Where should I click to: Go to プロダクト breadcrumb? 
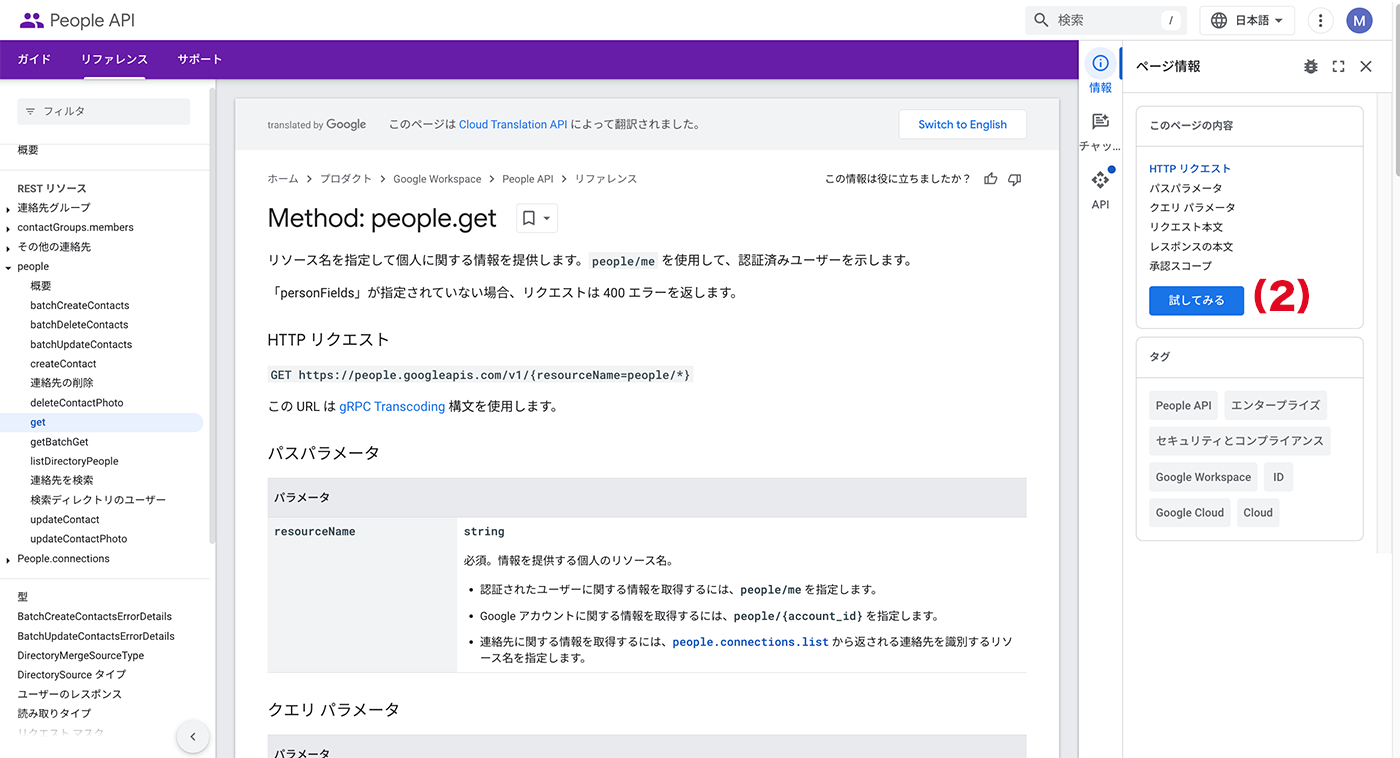pos(346,179)
